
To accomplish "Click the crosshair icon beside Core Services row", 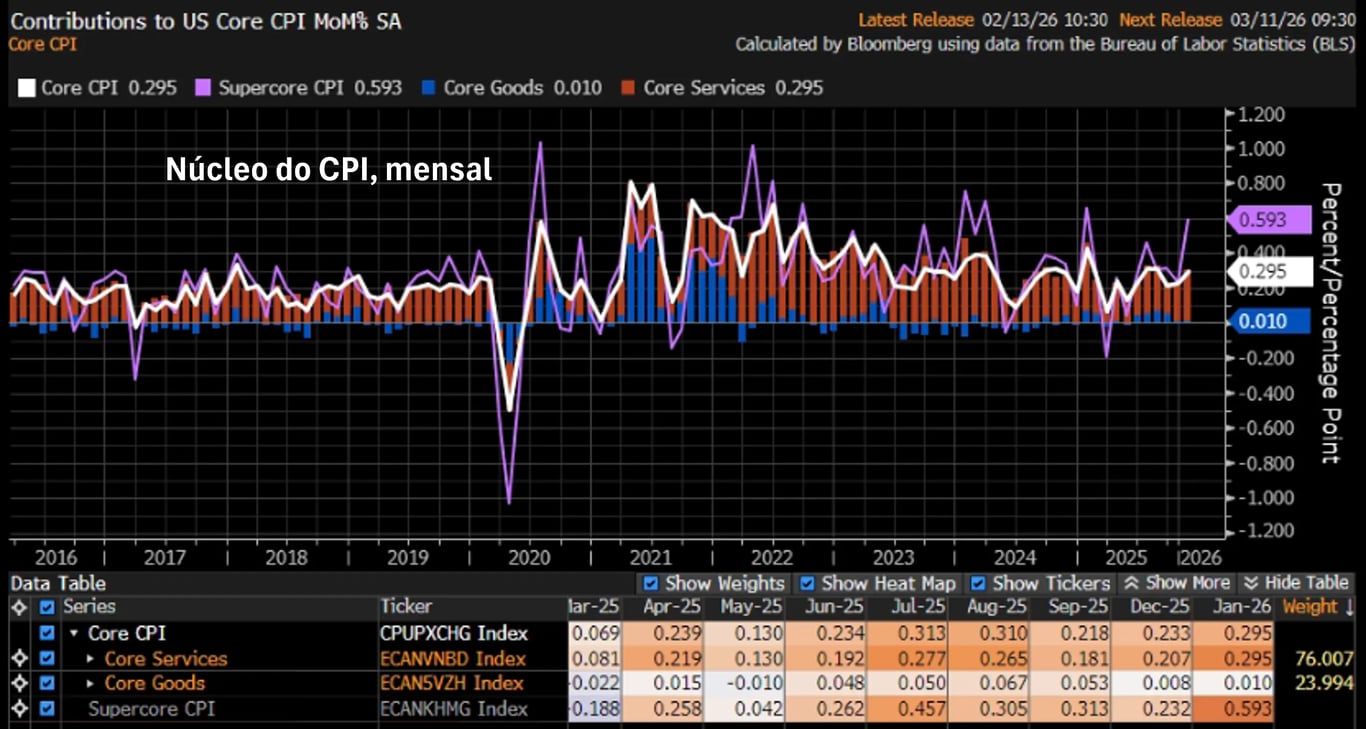I will point(18,659).
